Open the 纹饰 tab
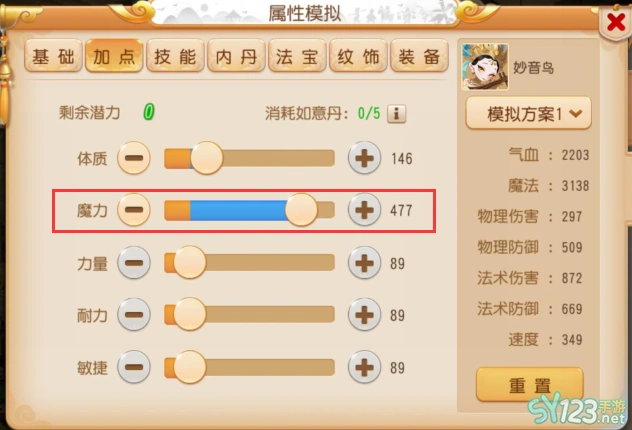The image size is (632, 430). (x=358, y=56)
